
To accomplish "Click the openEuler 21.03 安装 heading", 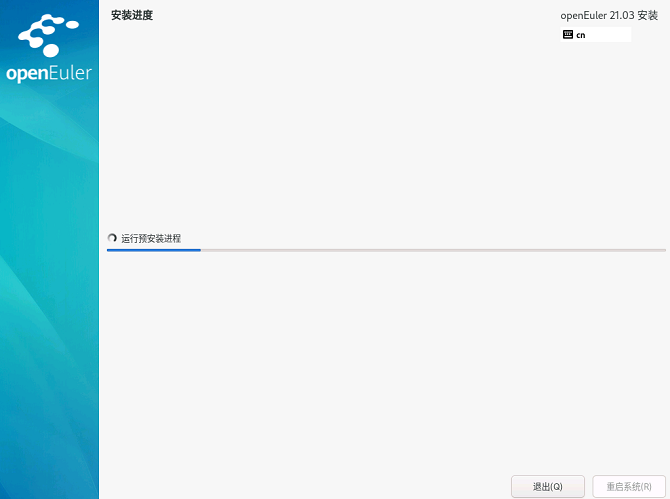I will pyautogui.click(x=609, y=15).
